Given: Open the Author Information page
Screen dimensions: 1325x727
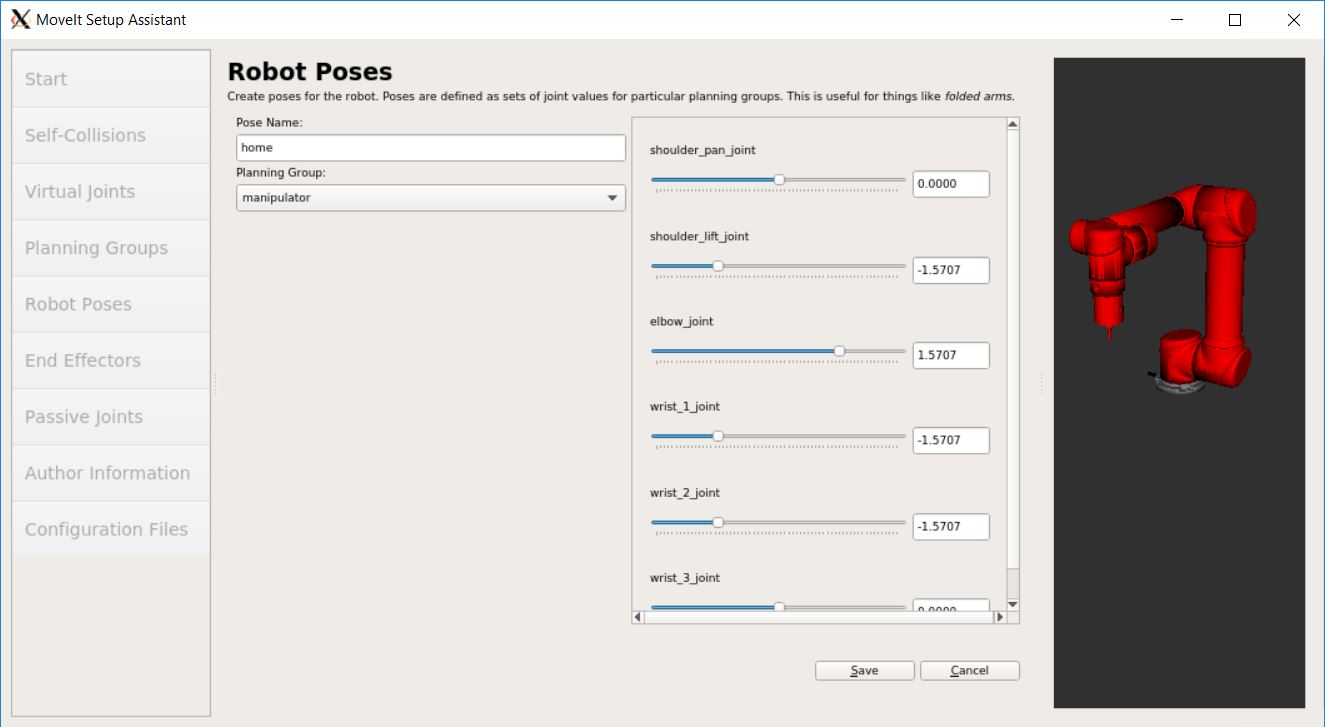Looking at the screenshot, I should 110,472.
